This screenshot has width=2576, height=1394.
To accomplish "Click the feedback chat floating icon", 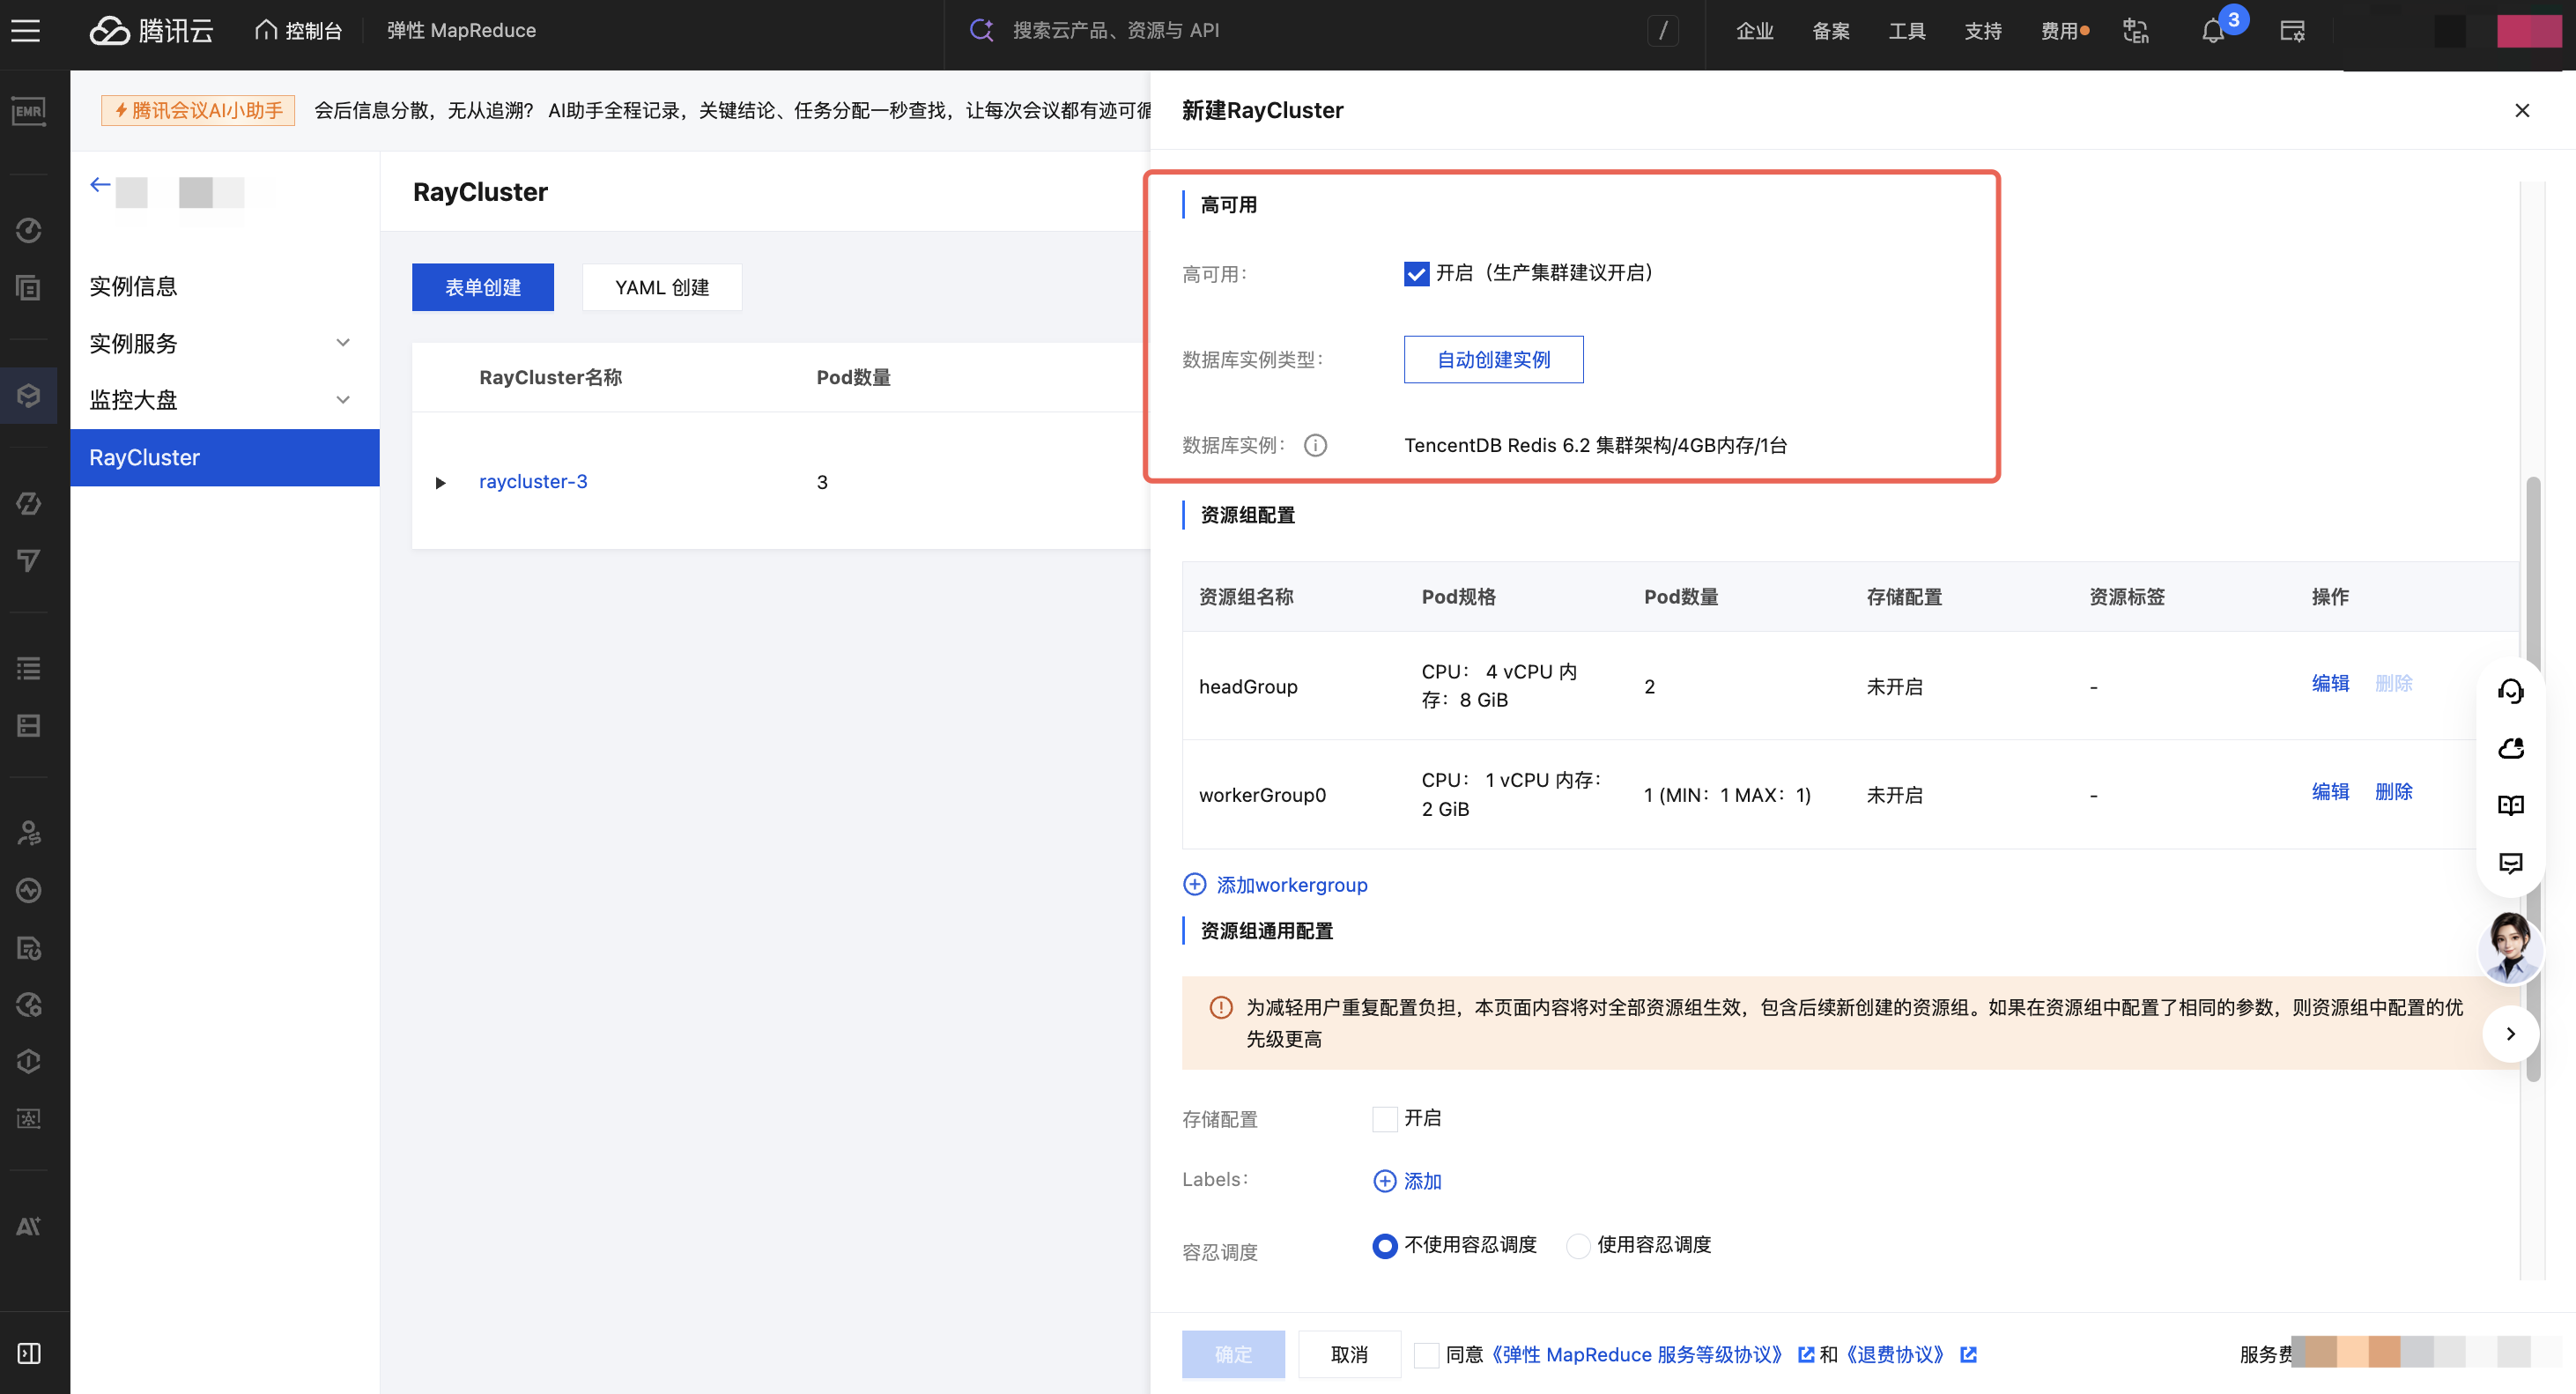I will (x=2510, y=862).
